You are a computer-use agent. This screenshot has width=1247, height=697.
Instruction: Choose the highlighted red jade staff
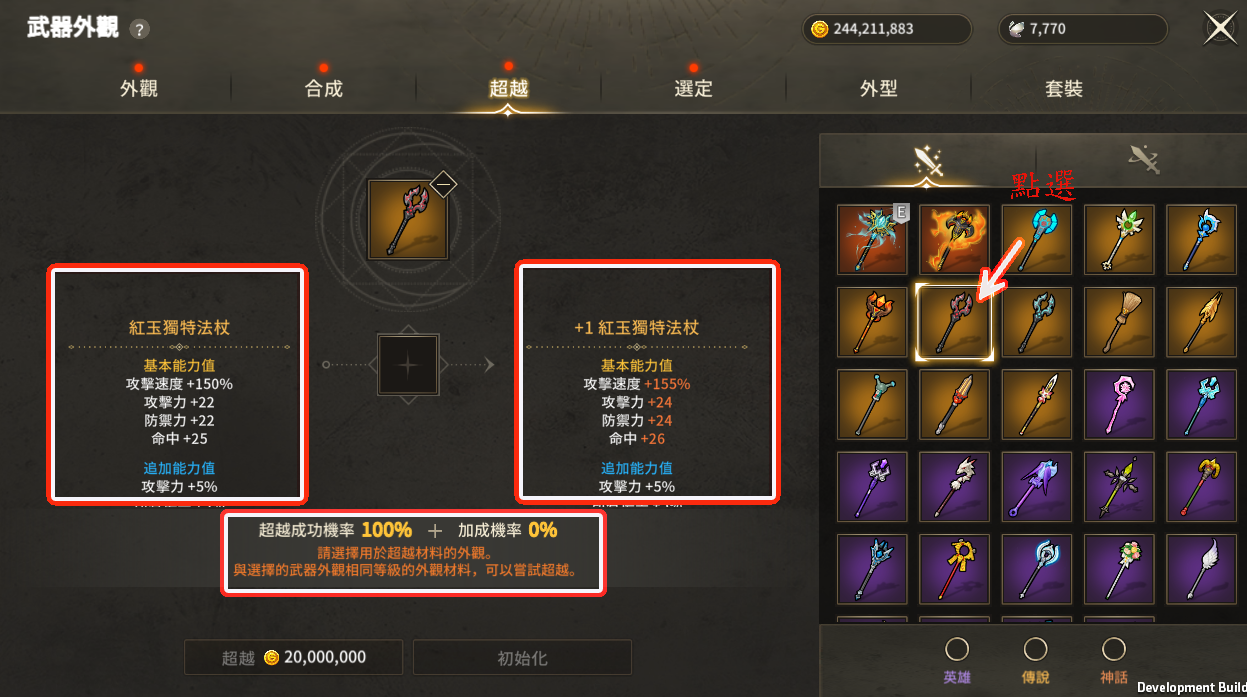point(955,322)
